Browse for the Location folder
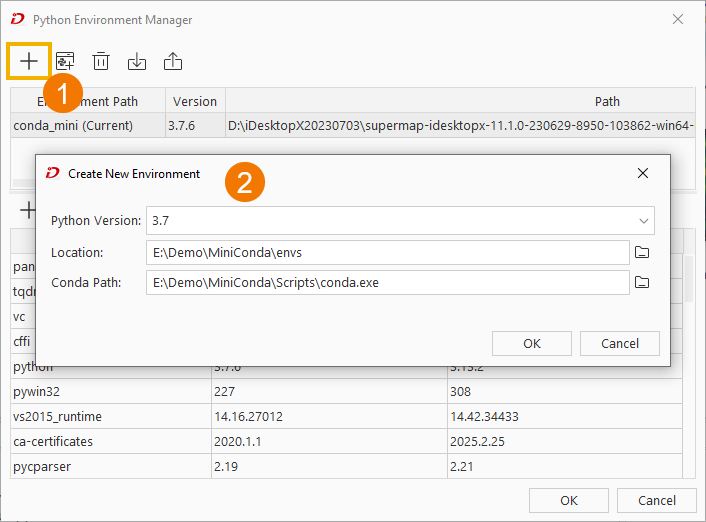 click(642, 252)
